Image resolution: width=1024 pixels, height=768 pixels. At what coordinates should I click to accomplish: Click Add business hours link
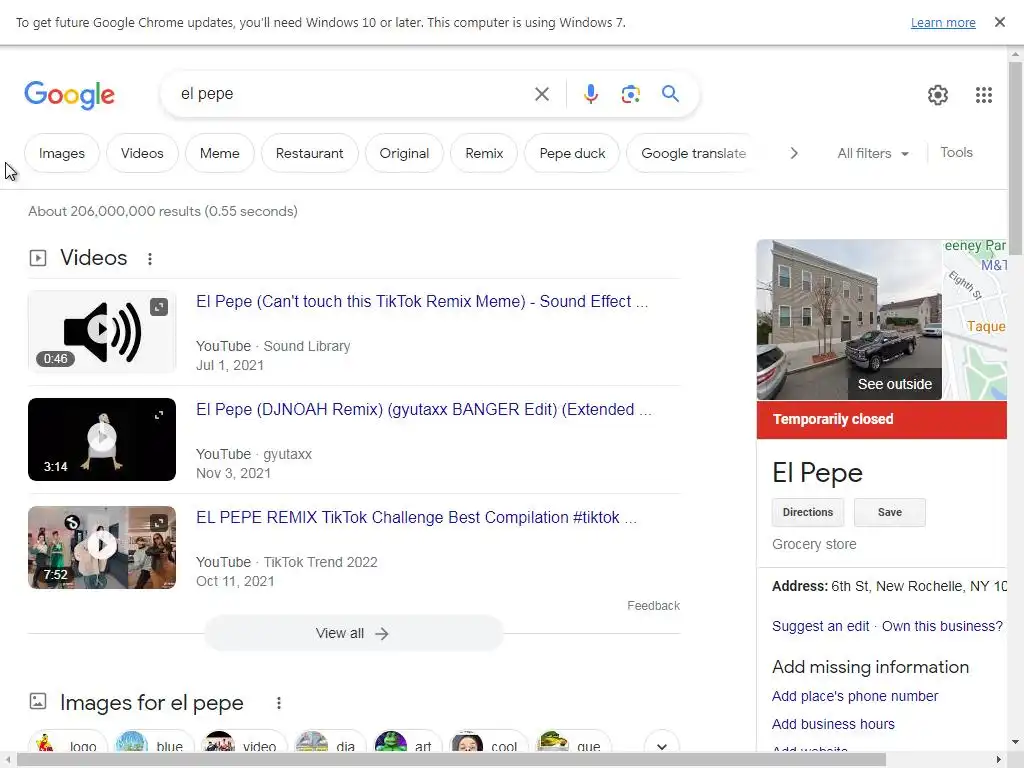[x=833, y=724]
